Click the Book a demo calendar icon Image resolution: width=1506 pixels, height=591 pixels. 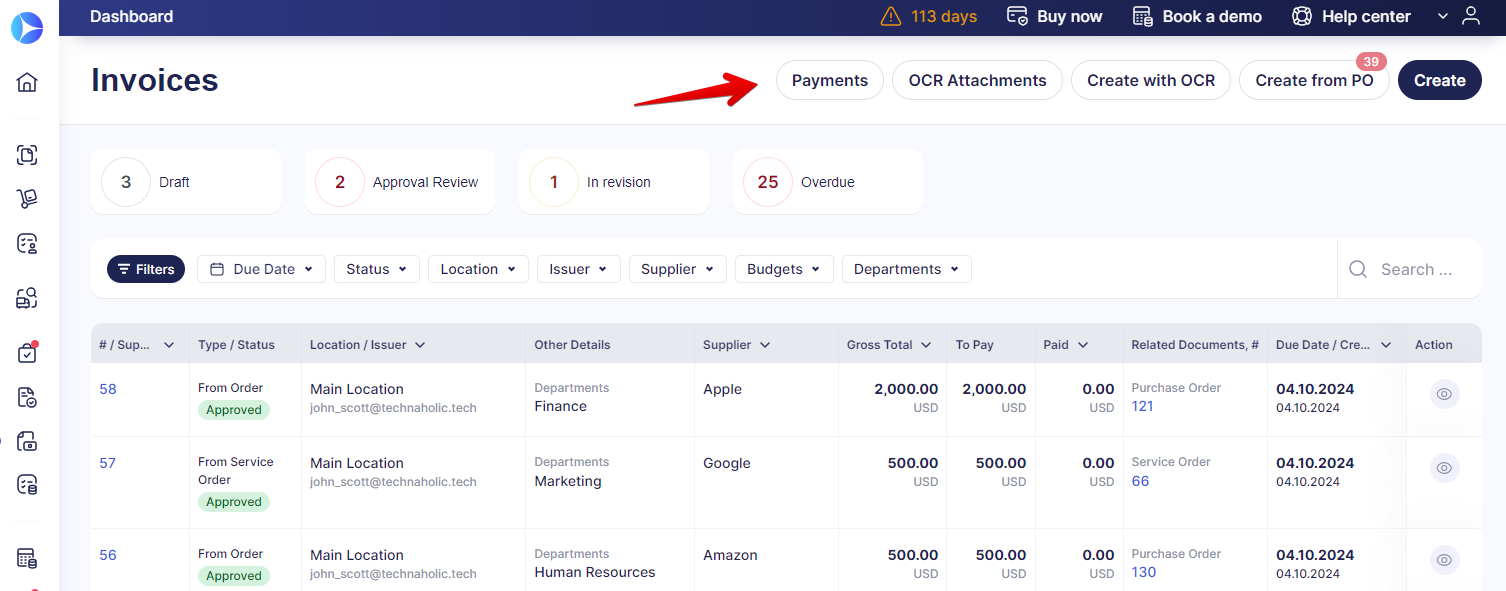1141,16
